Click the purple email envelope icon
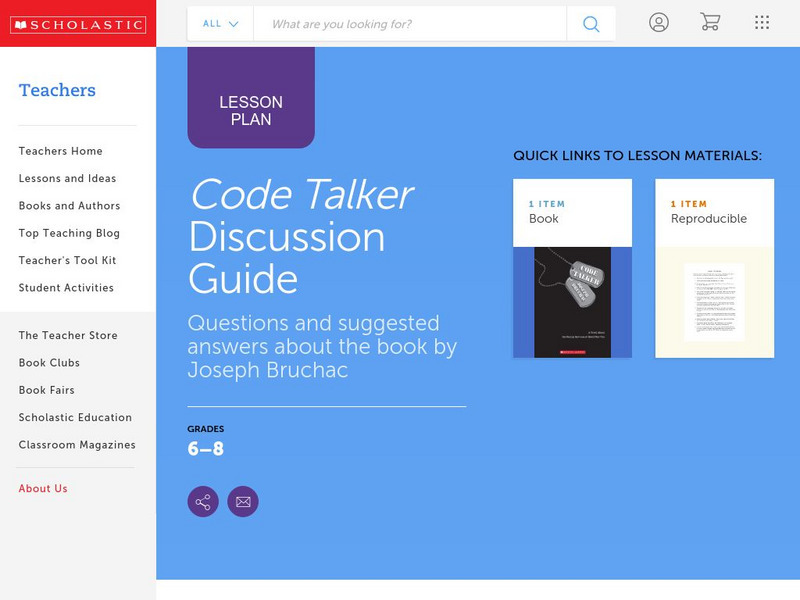This screenshot has width=800, height=600. tap(243, 502)
